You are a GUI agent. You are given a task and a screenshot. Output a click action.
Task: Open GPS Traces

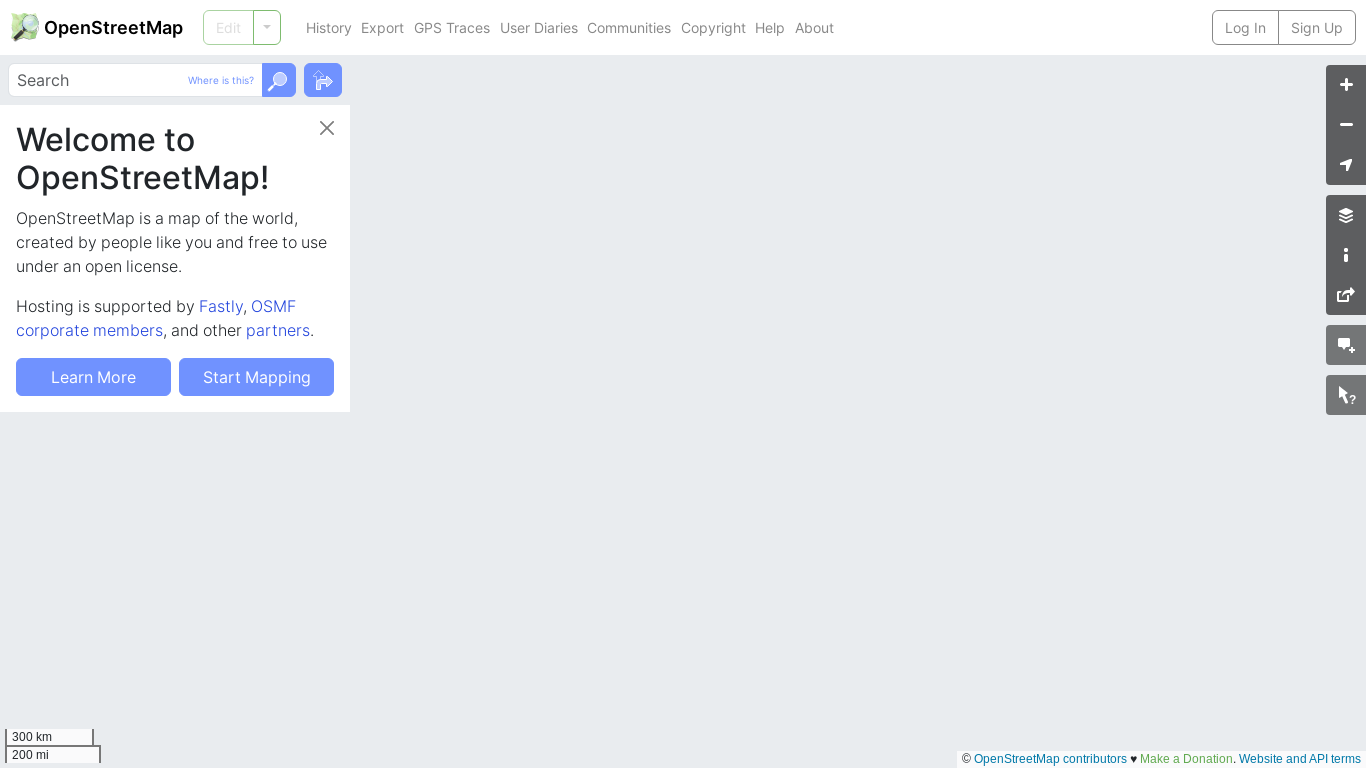452,28
